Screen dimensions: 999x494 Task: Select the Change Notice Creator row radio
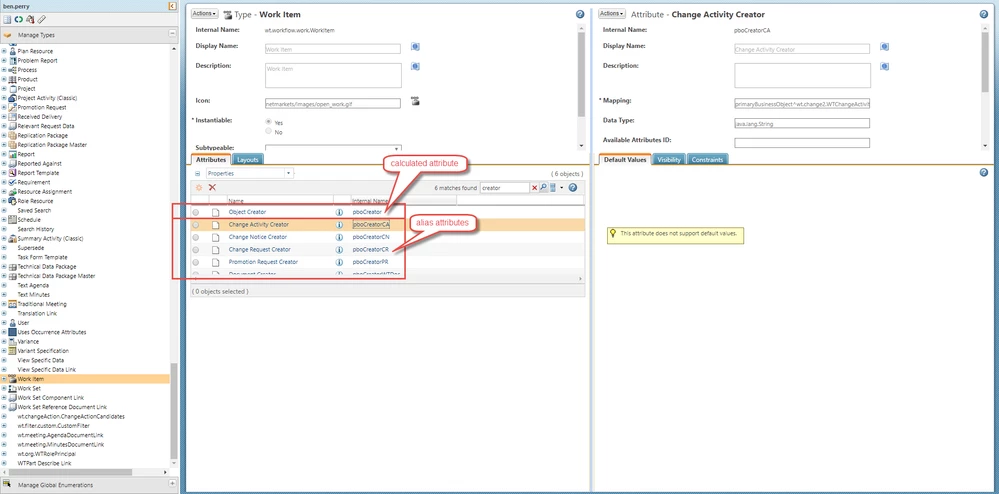coord(196,237)
